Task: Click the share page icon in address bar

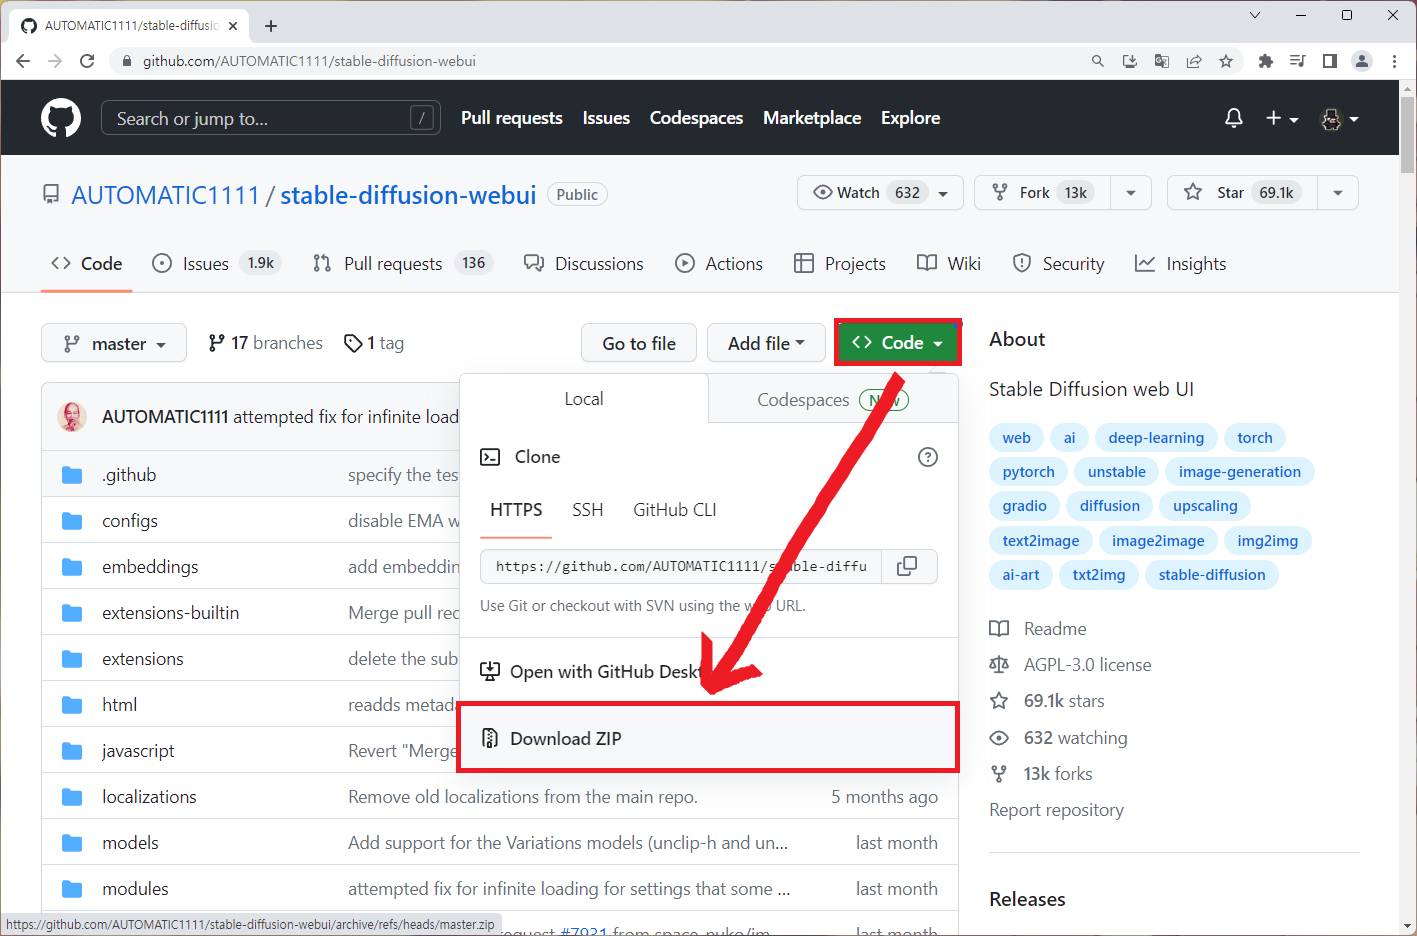Action: point(1194,61)
